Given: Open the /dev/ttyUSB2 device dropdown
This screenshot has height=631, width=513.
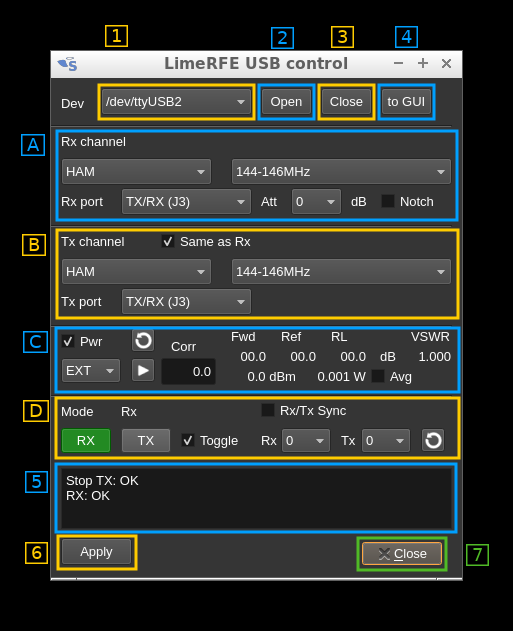Looking at the screenshot, I should [x=176, y=102].
